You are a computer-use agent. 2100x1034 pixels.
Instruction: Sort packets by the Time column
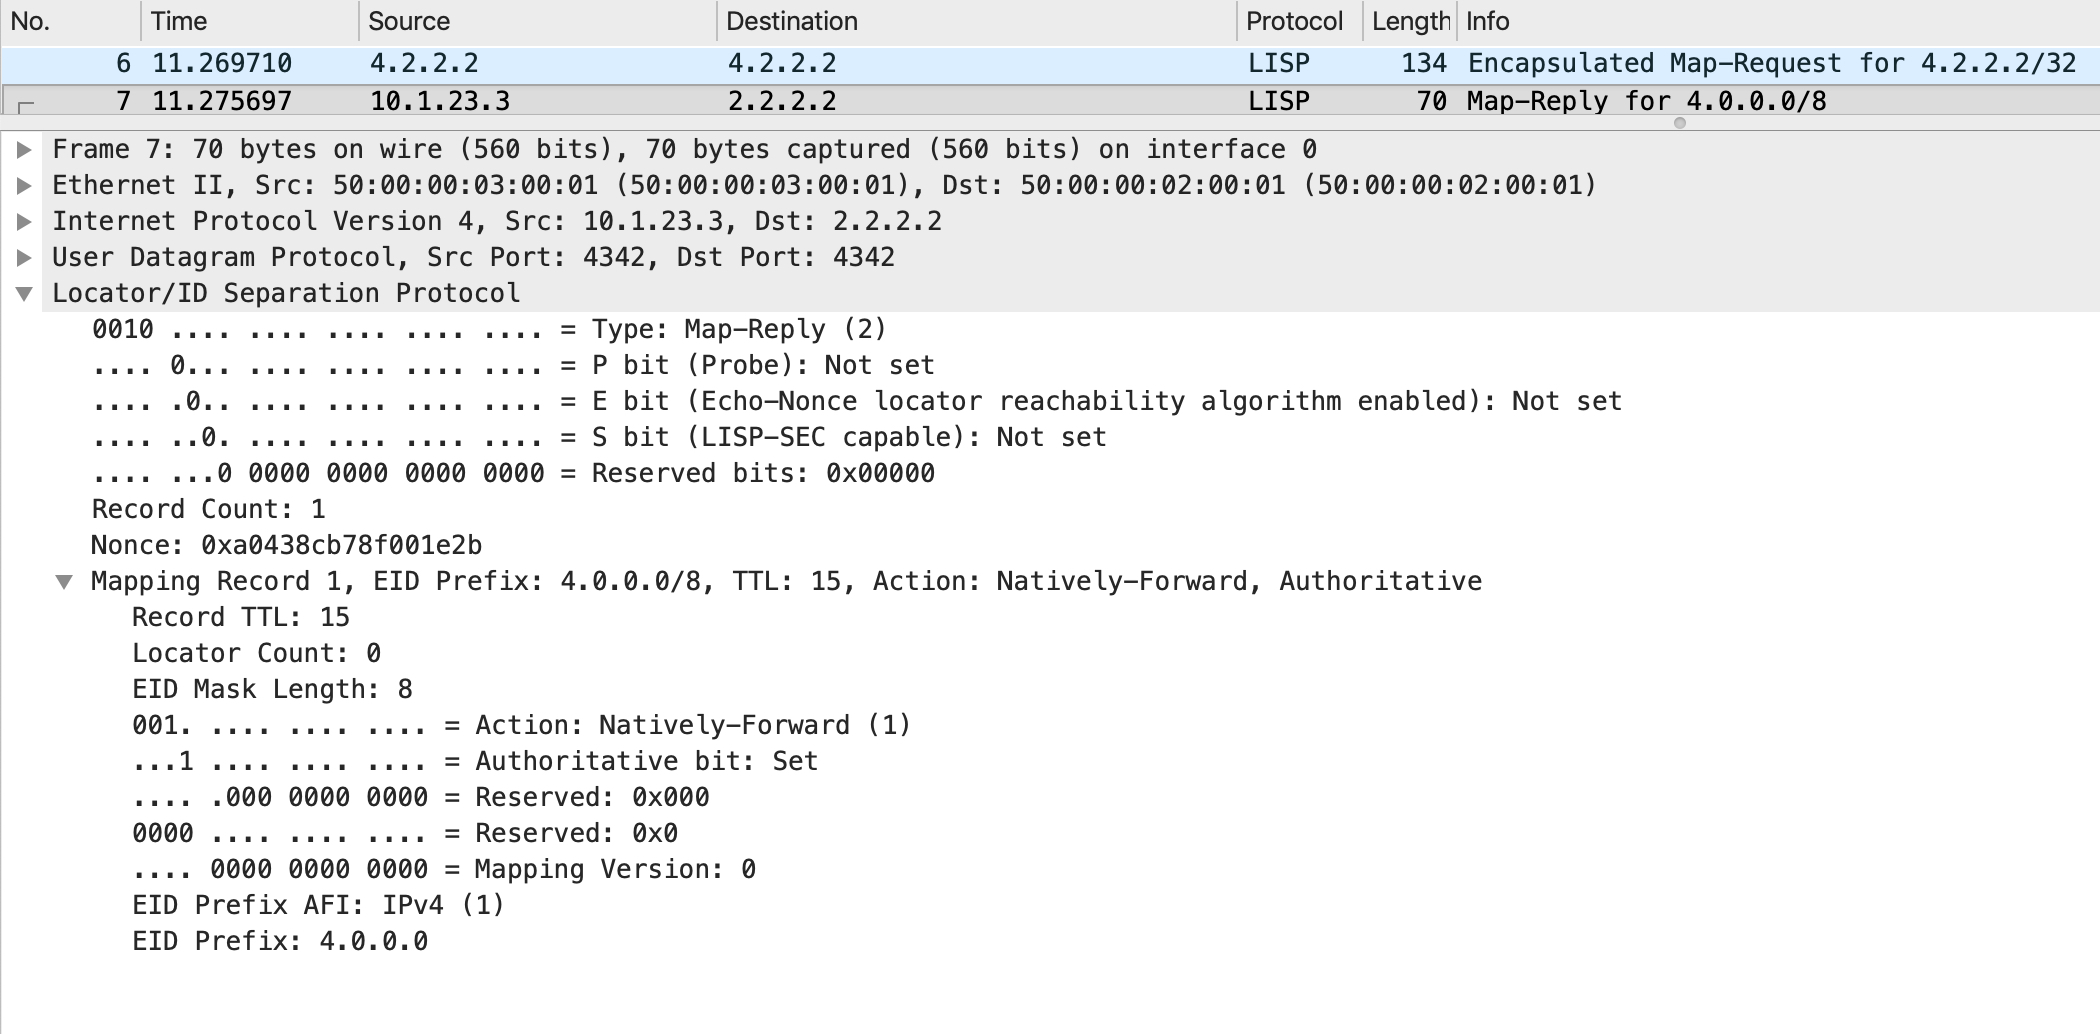pyautogui.click(x=250, y=21)
